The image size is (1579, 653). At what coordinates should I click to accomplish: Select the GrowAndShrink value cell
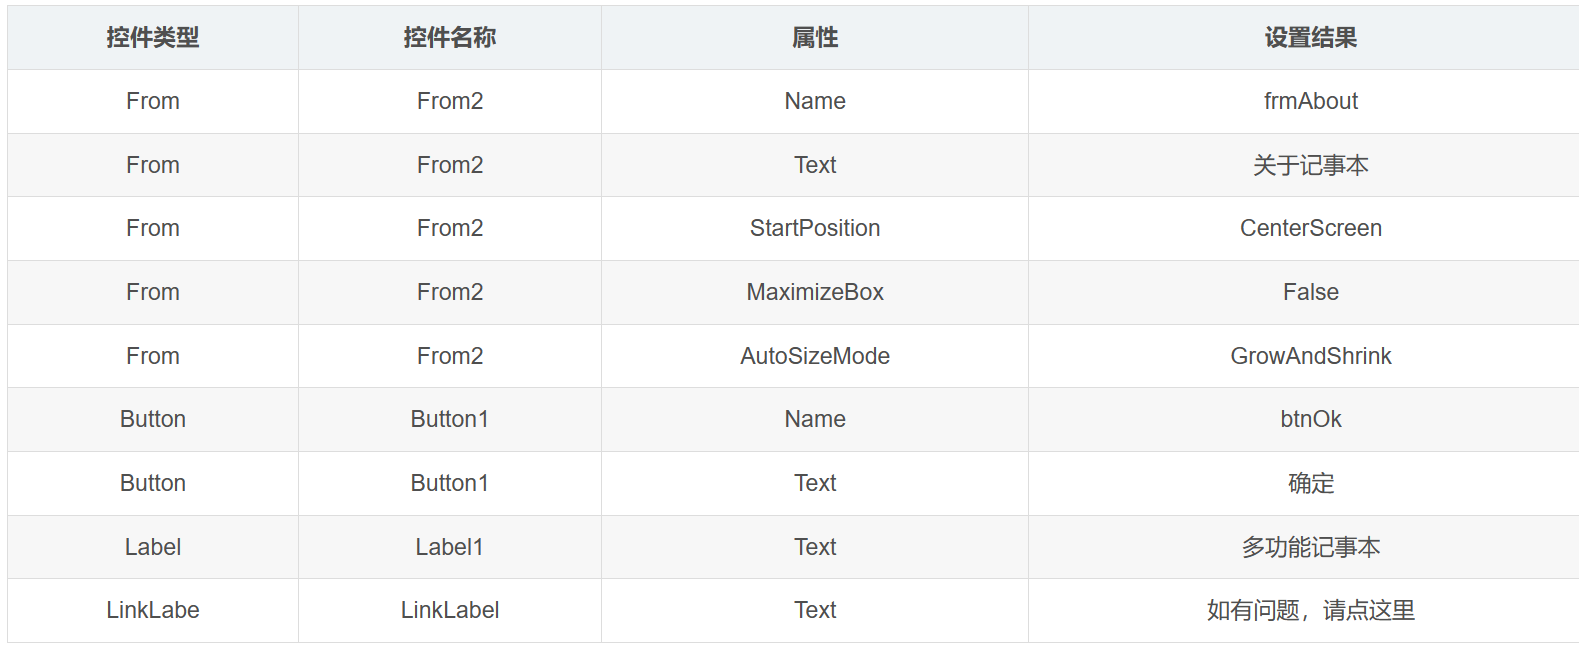tap(1310, 356)
